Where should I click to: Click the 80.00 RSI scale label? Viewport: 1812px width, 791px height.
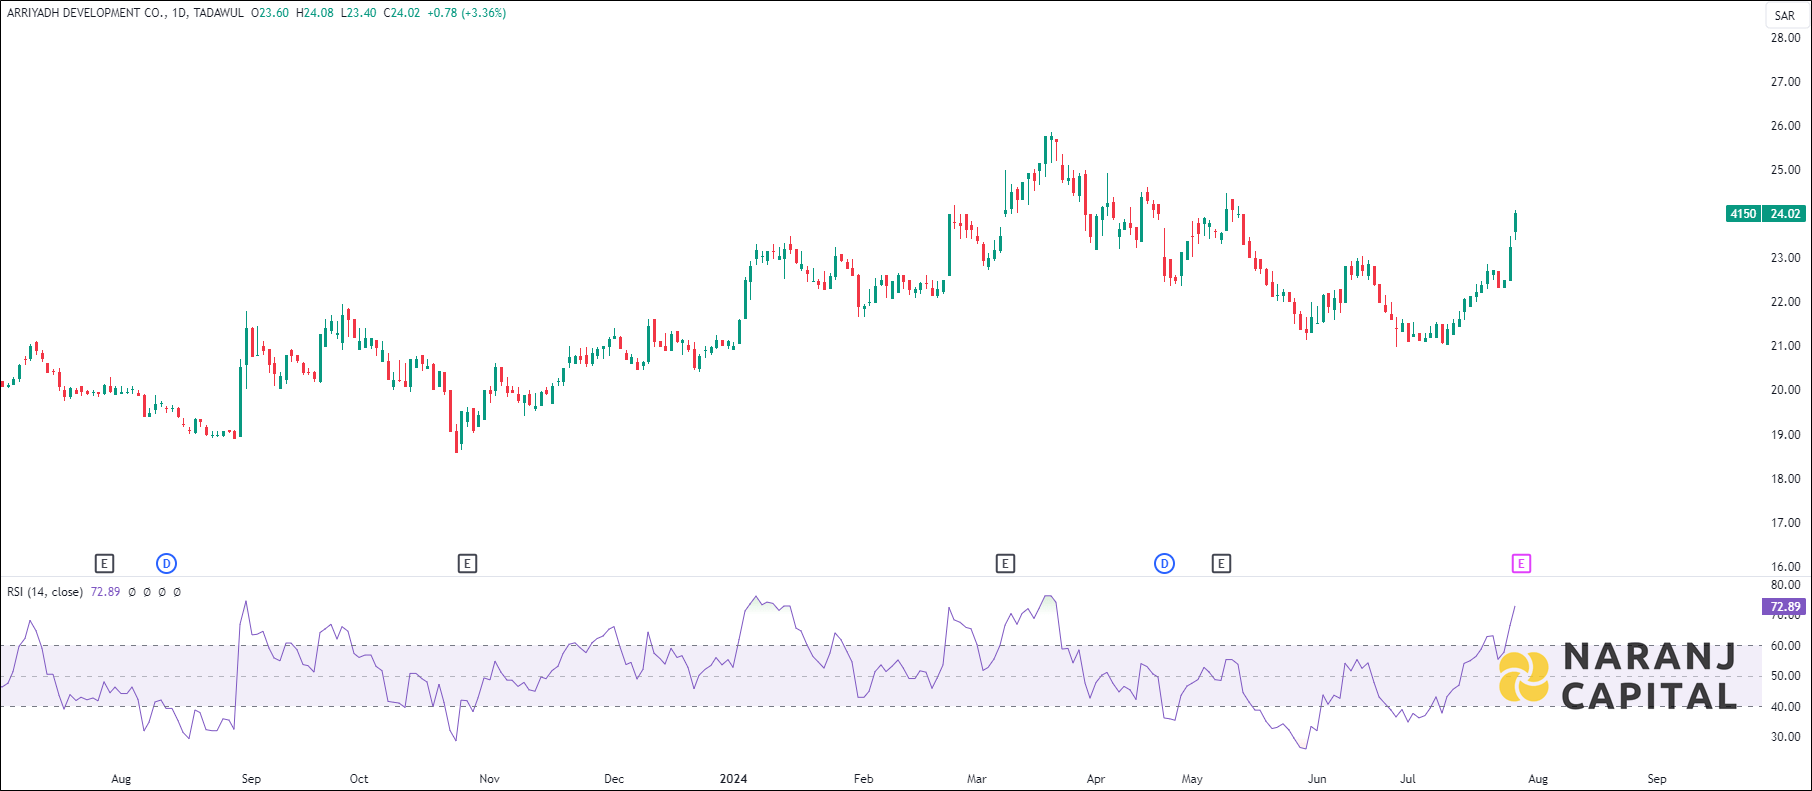click(x=1785, y=585)
